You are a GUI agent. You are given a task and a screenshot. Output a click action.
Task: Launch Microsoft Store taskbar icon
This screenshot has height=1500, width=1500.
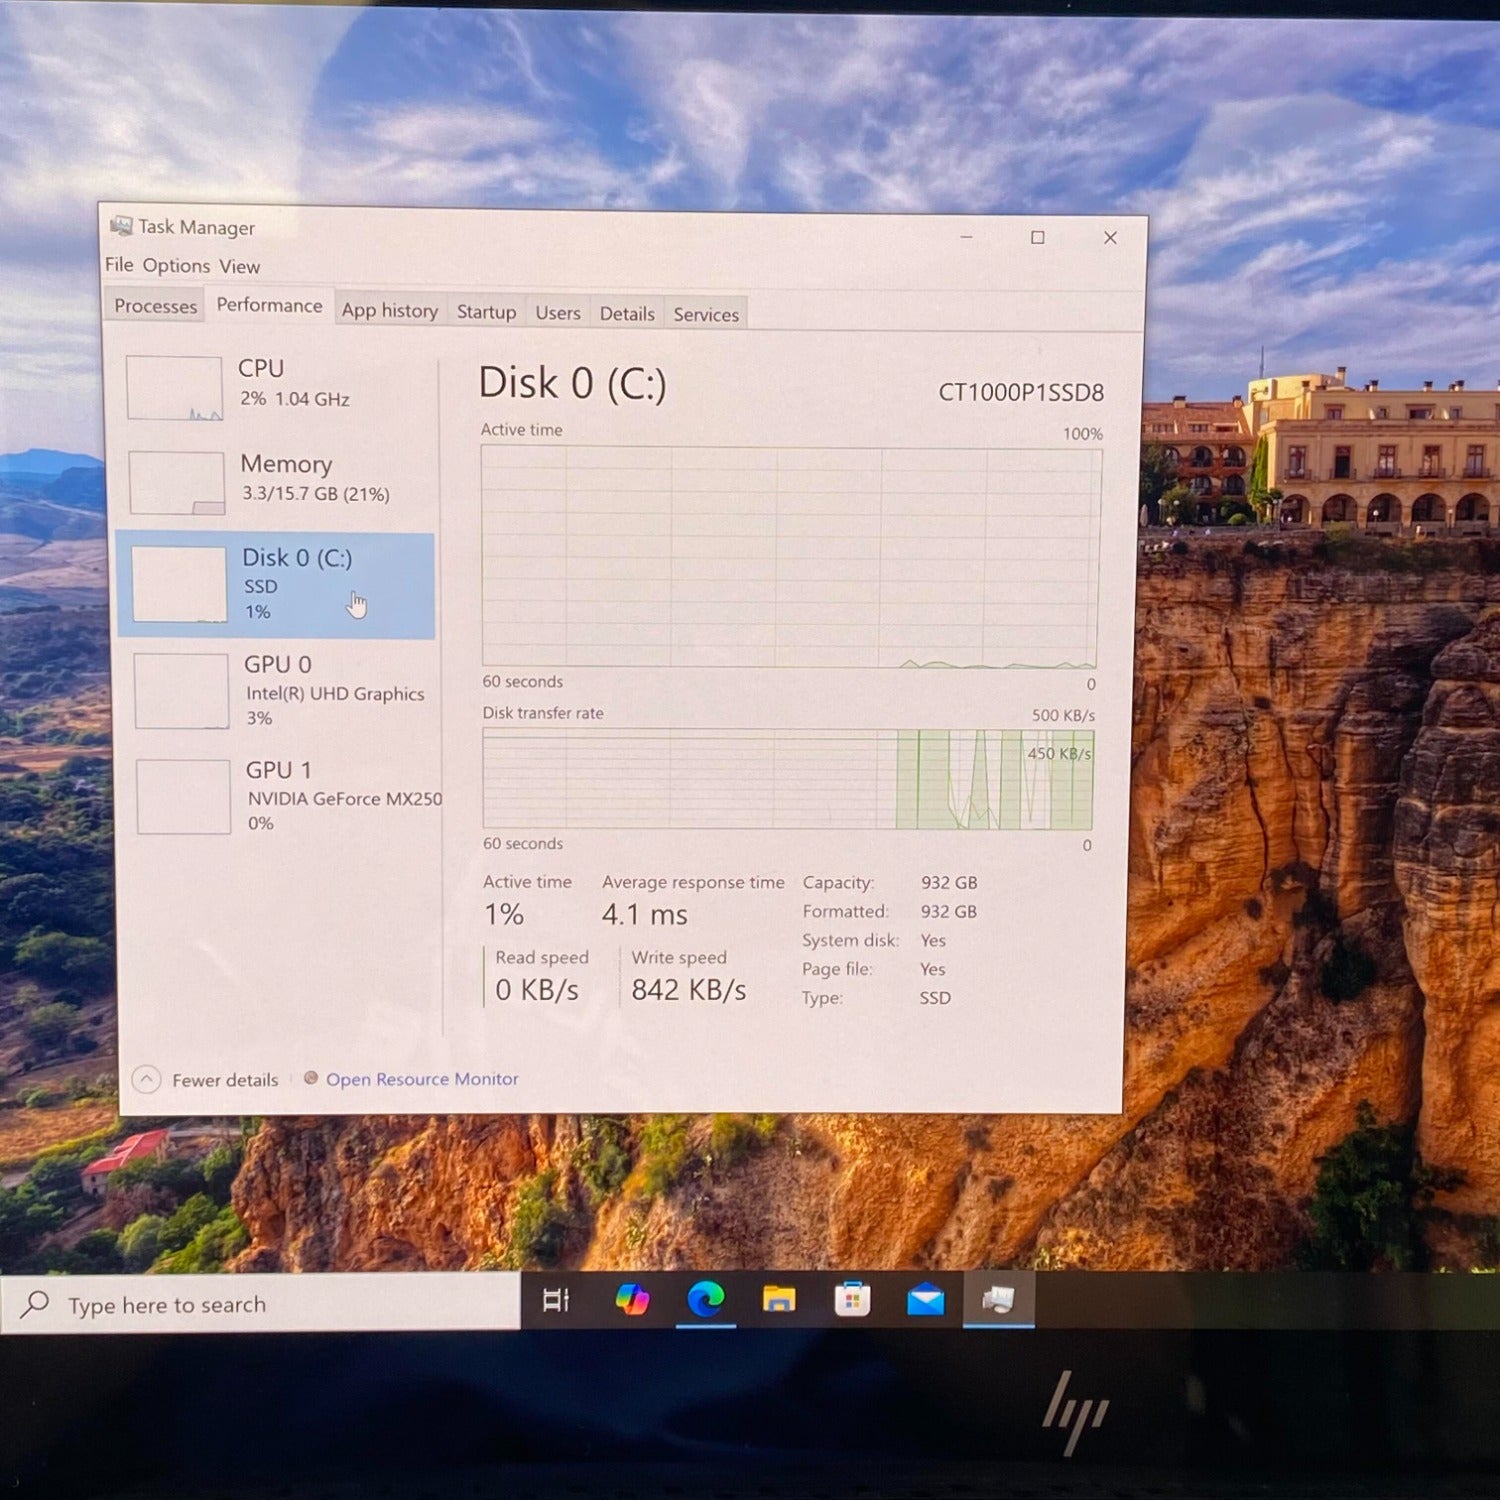(852, 1299)
